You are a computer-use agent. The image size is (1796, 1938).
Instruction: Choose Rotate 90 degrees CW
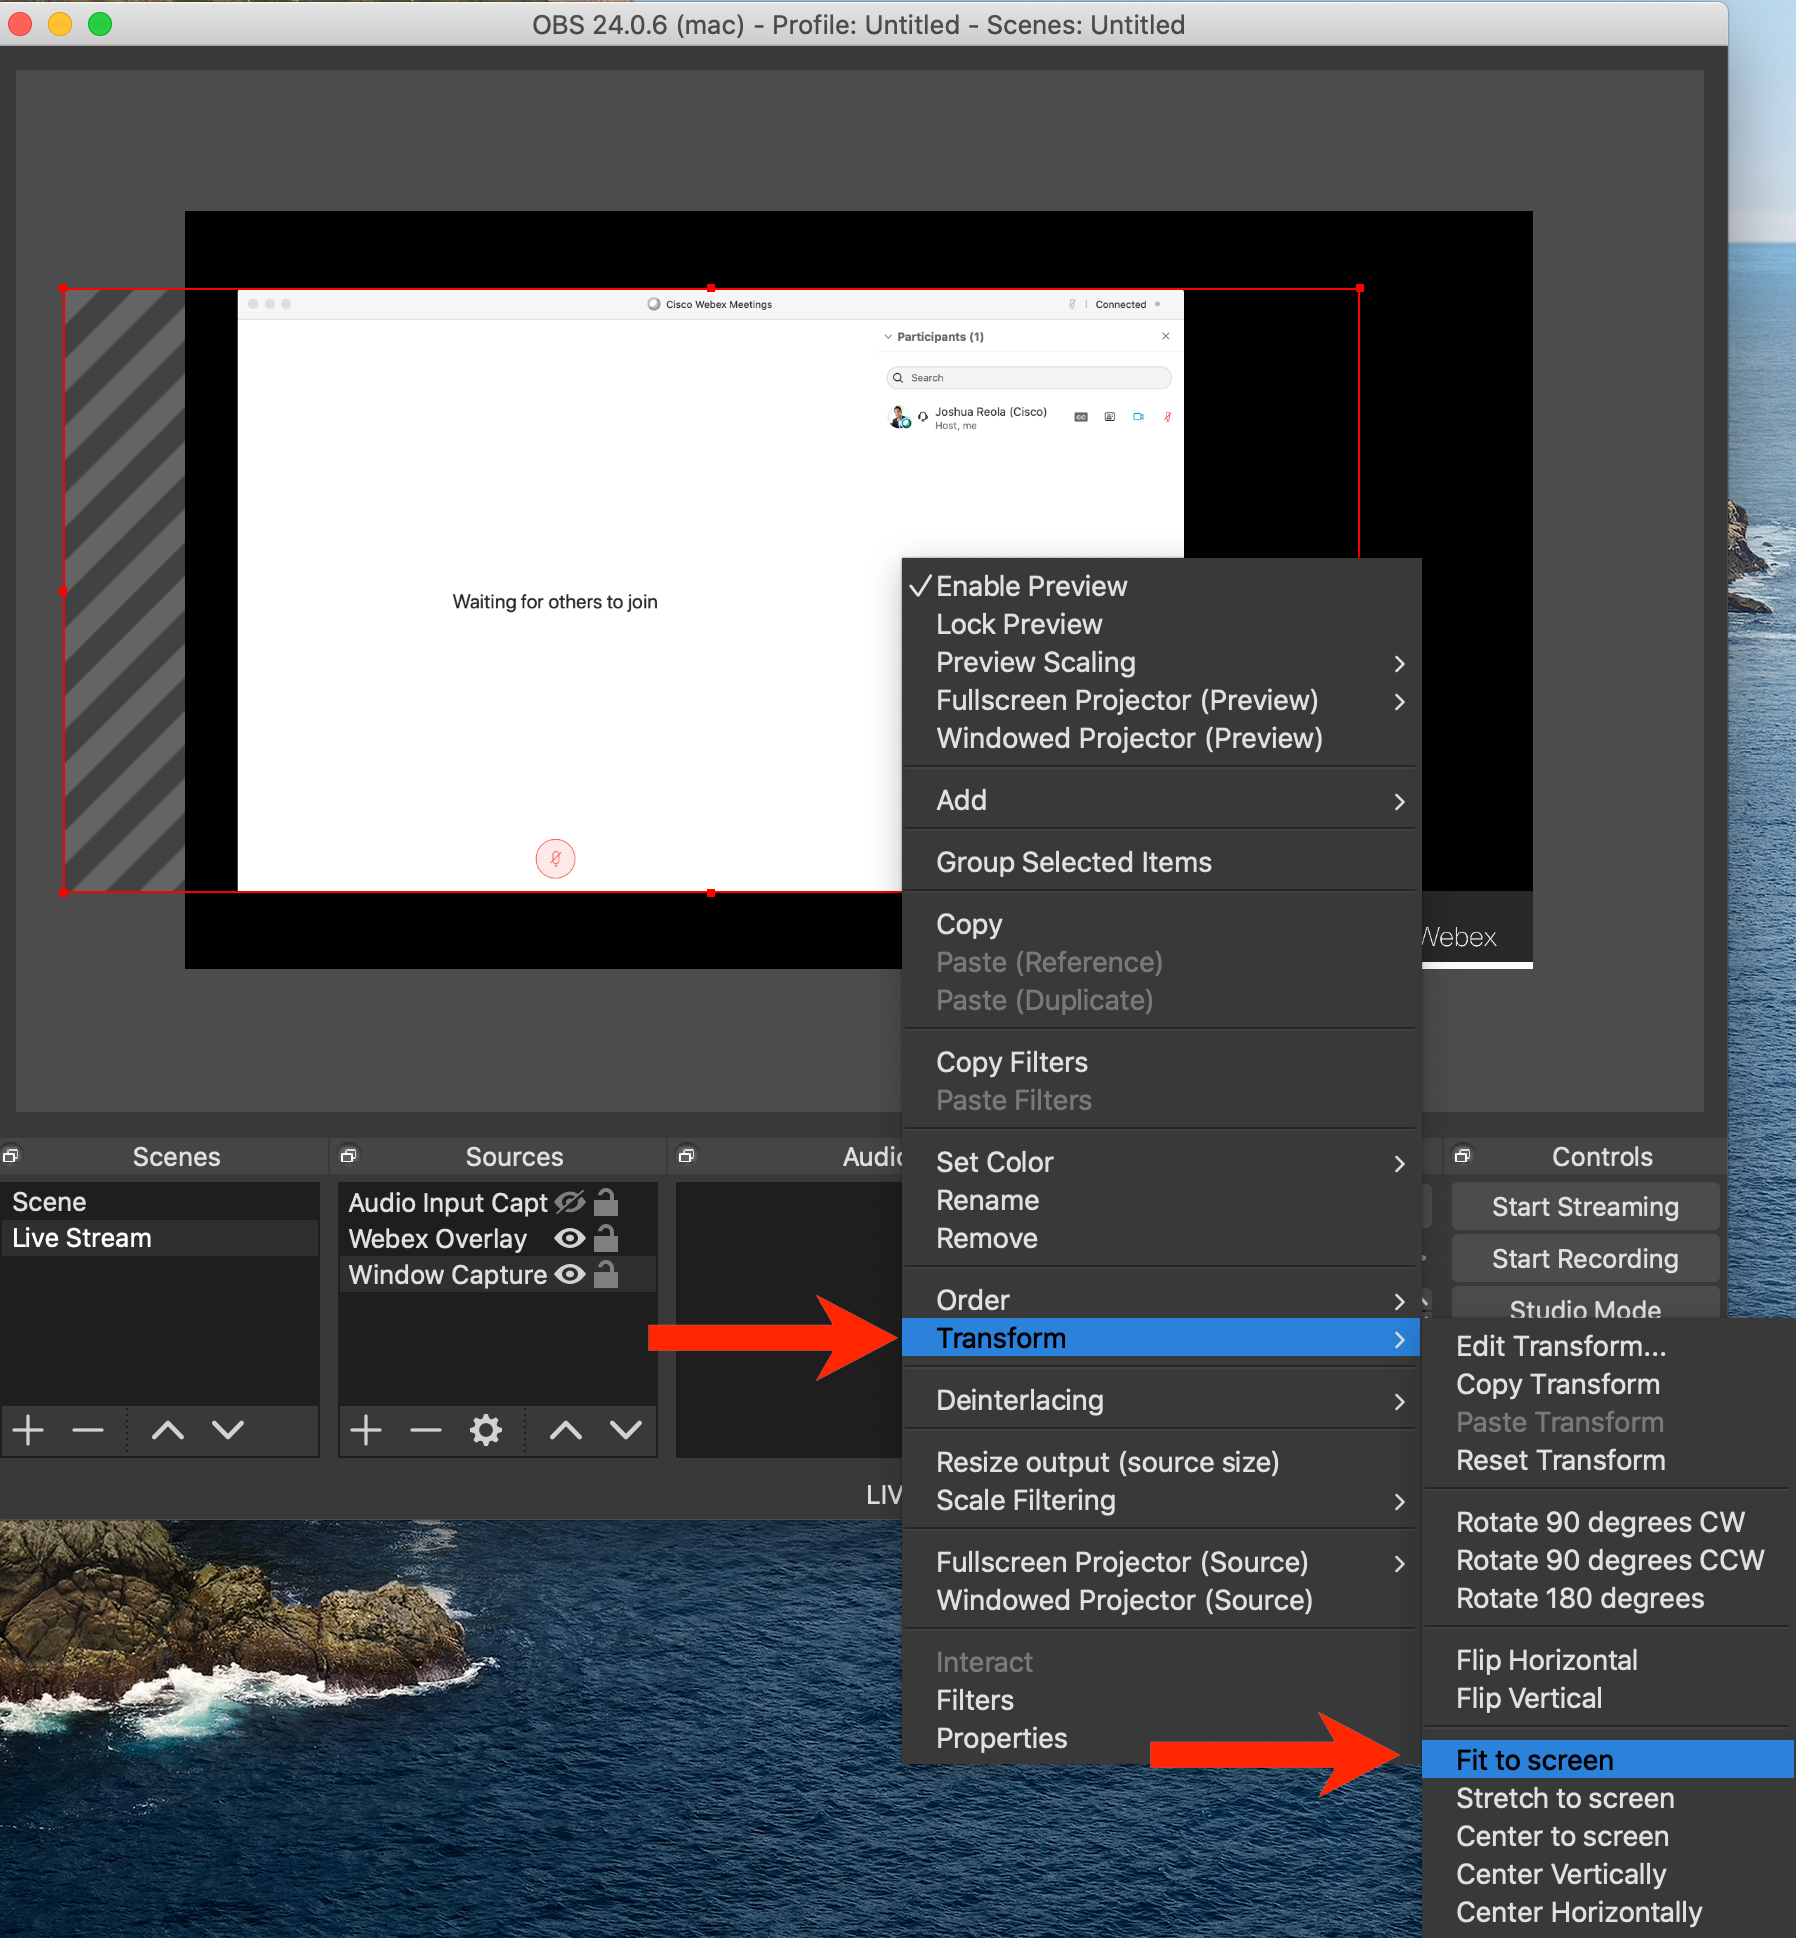pos(1608,1522)
